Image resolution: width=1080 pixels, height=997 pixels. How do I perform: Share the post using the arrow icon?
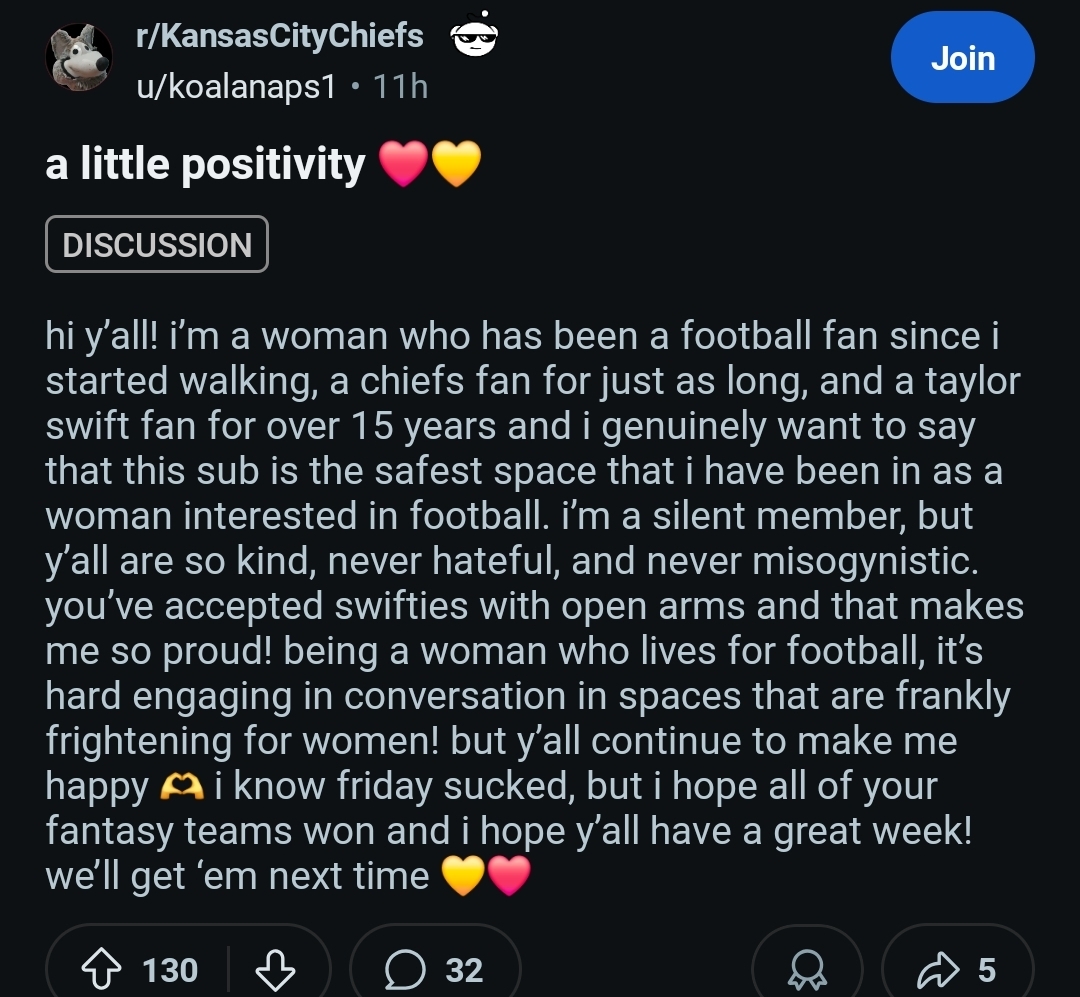(x=937, y=969)
